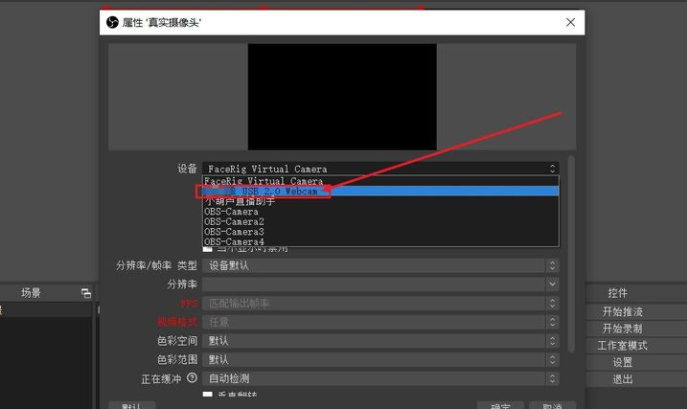Image resolution: width=687 pixels, height=409 pixels.
Task: Select OBS-Camera in the device list
Action: coord(232,212)
